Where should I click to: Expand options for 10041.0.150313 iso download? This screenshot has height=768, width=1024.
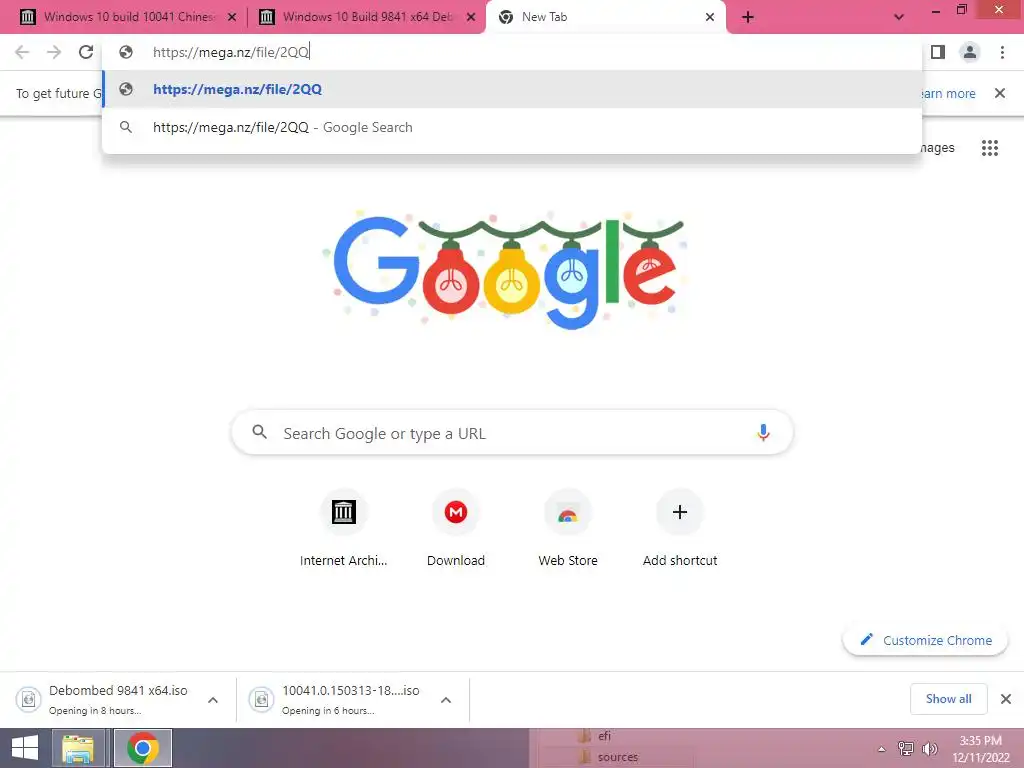coord(446,699)
